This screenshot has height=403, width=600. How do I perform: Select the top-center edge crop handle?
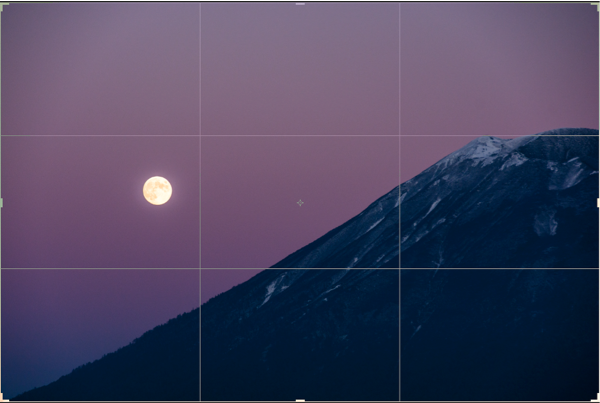[x=300, y=4]
